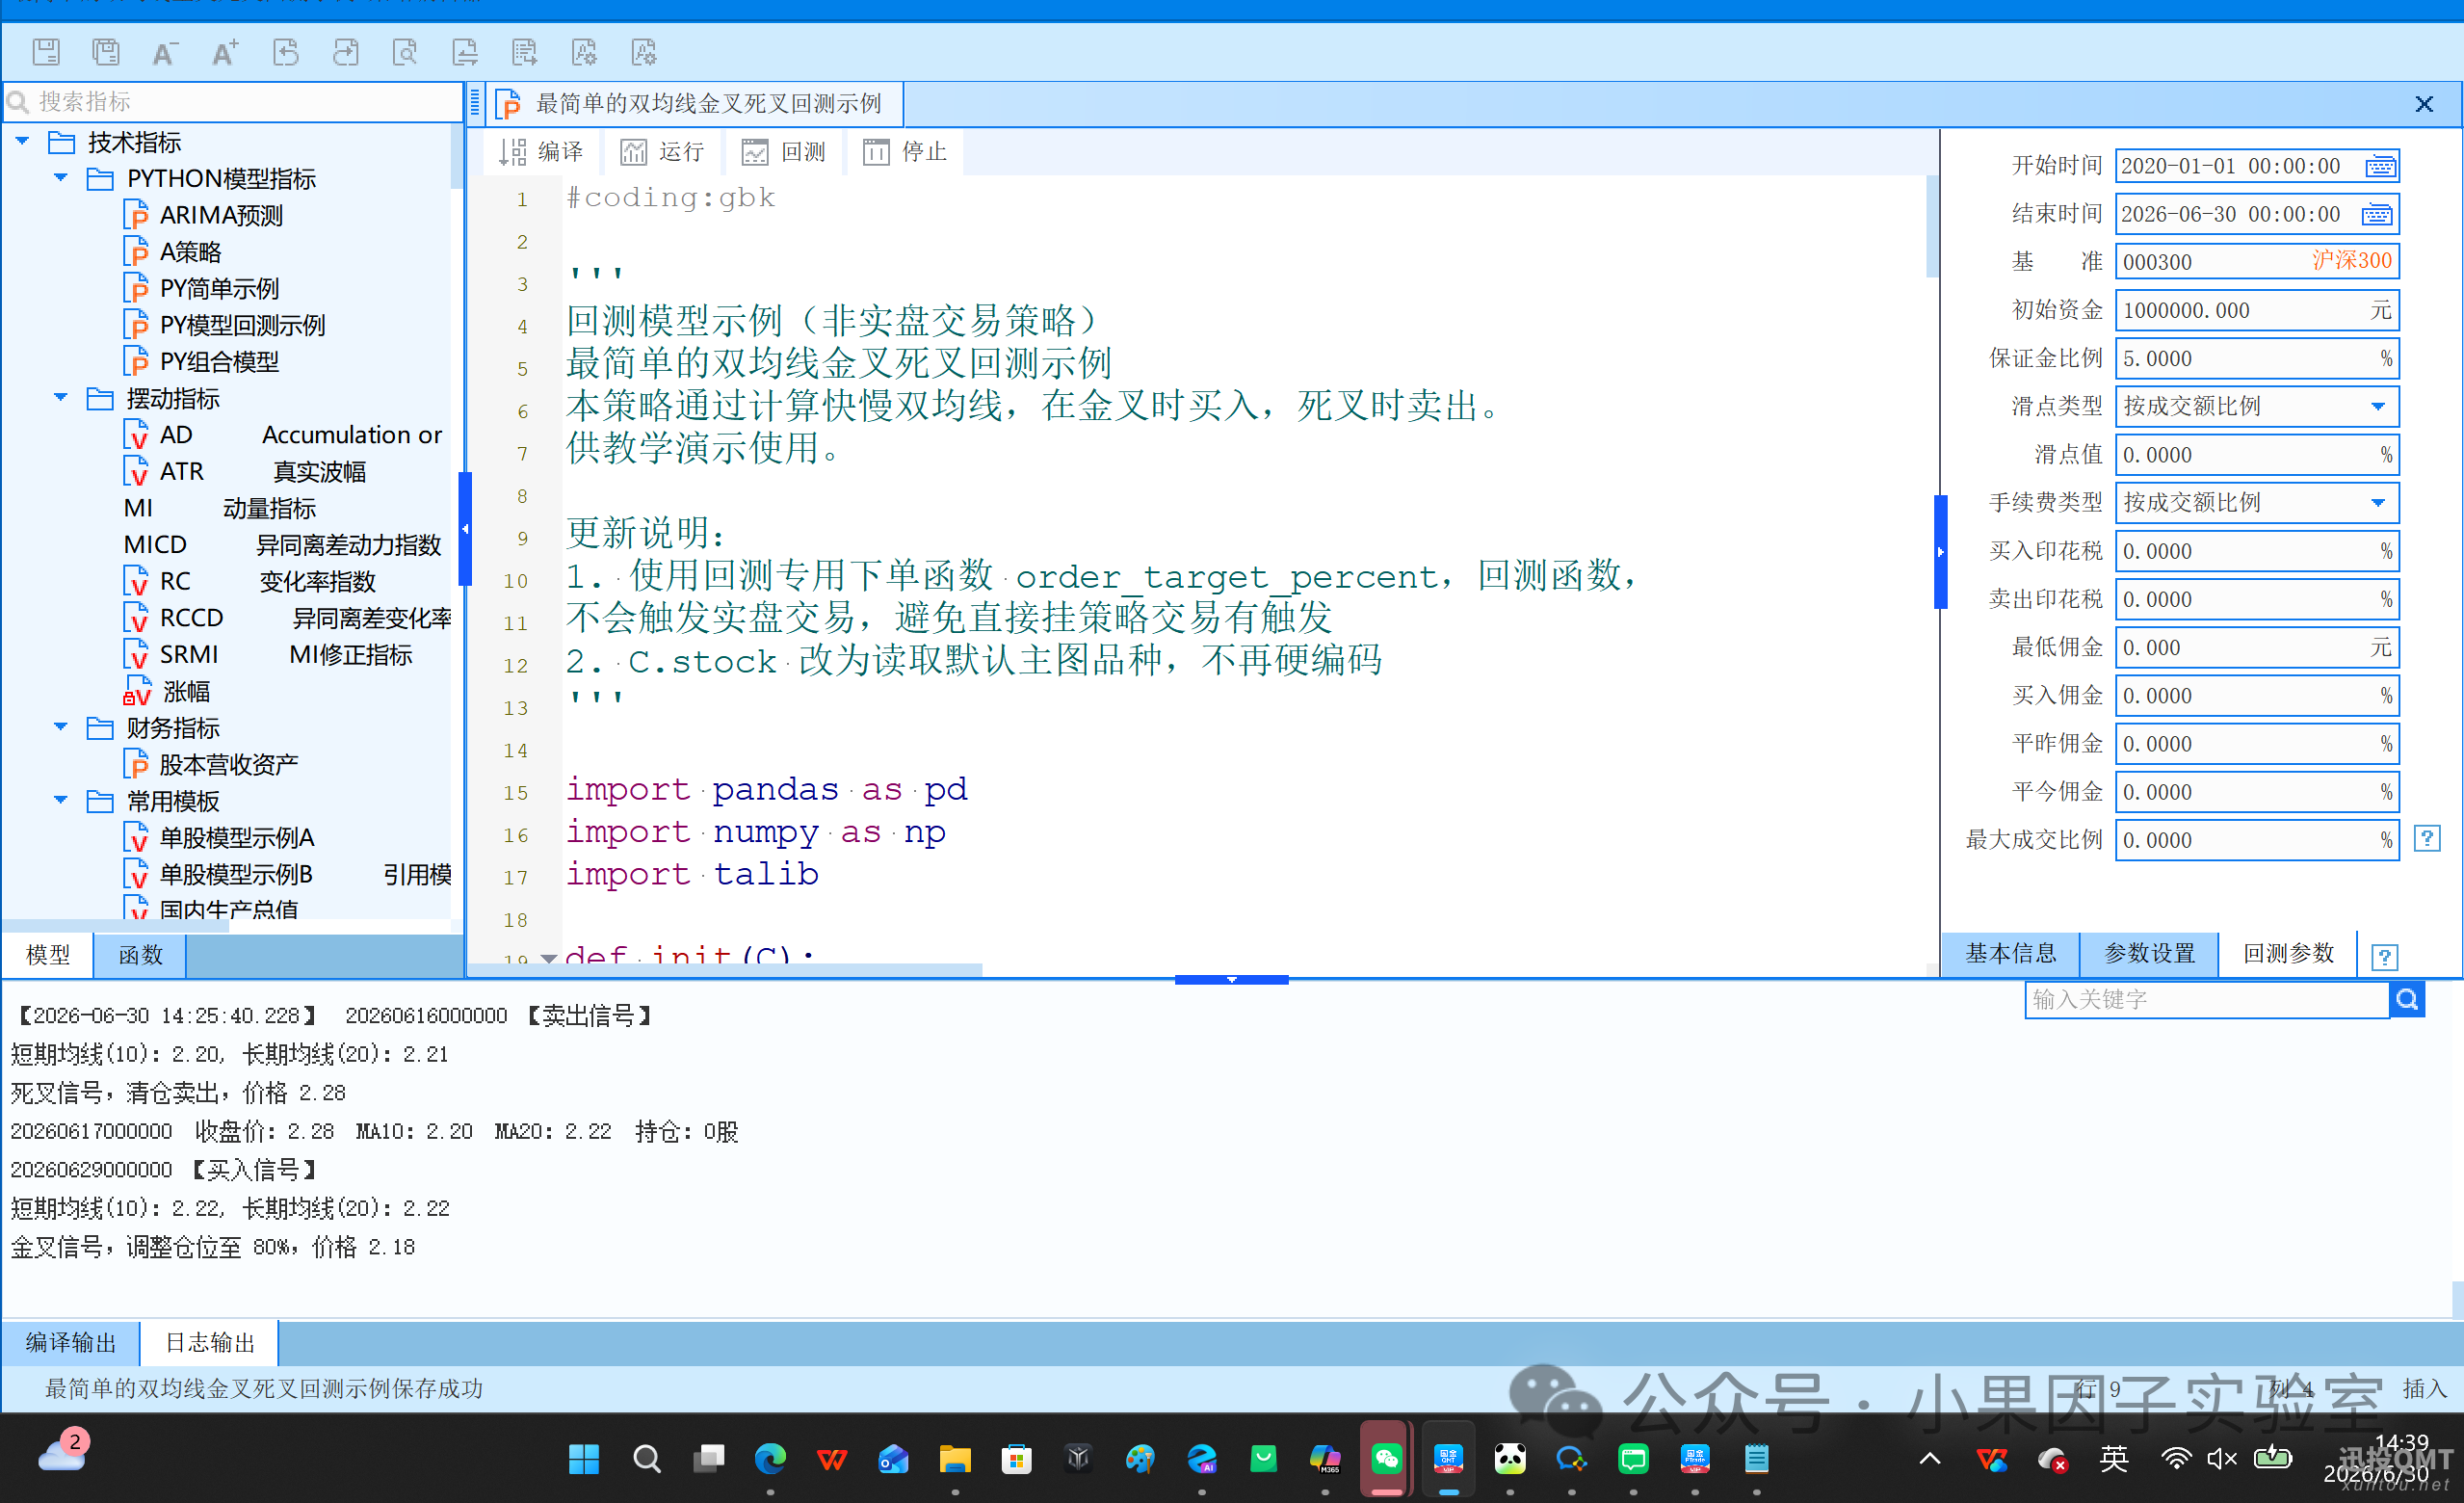Click the 初始资金 input field
2464x1503 pixels.
pyautogui.click(x=2257, y=310)
